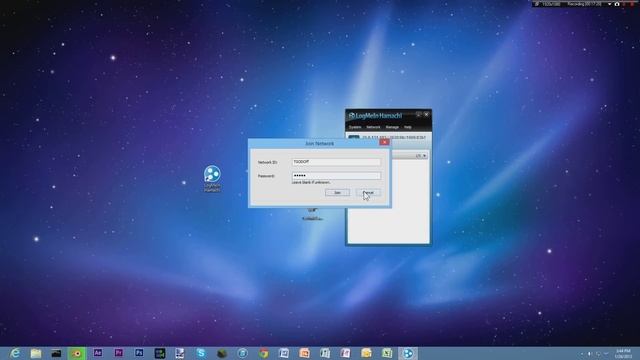Open the dark round-icon app on taskbar
The width and height of the screenshot is (640, 360).
point(222,353)
